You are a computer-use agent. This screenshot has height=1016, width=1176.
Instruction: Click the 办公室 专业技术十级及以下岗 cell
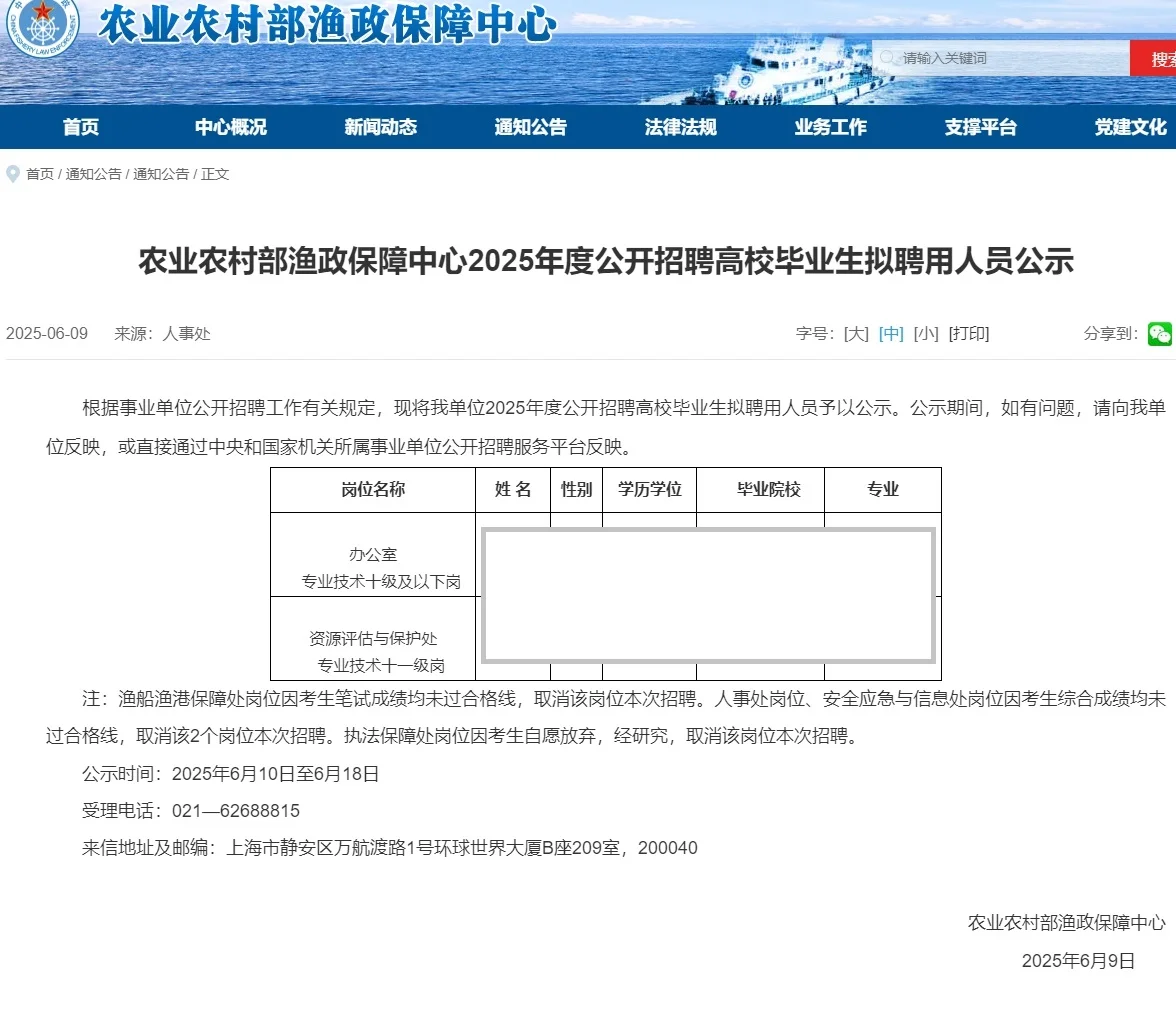point(373,555)
